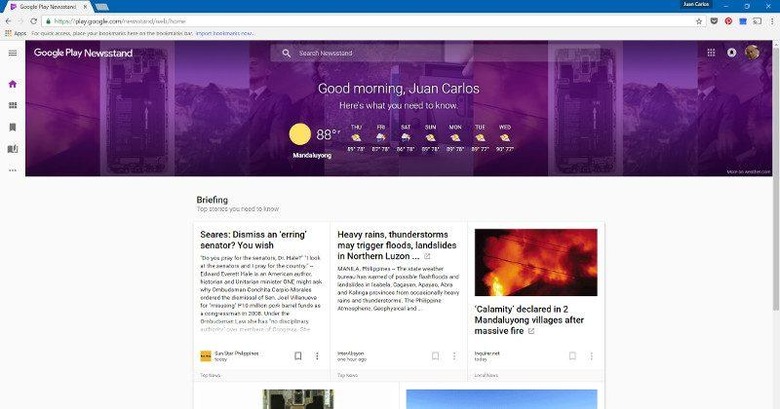This screenshot has width=780, height=409.
Task: Click 'Top News' tag under Seares article
Action: 210,375
